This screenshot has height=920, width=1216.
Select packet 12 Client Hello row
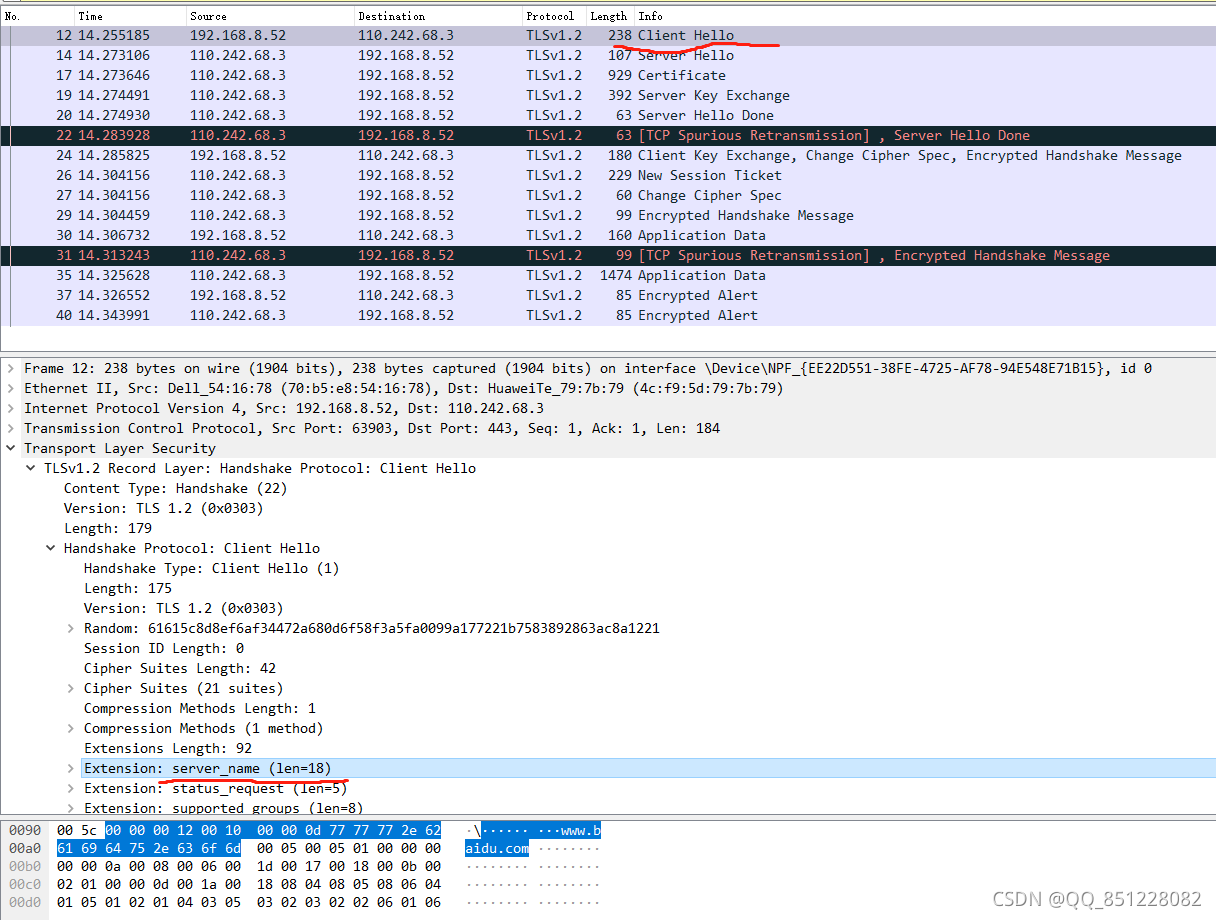point(608,35)
